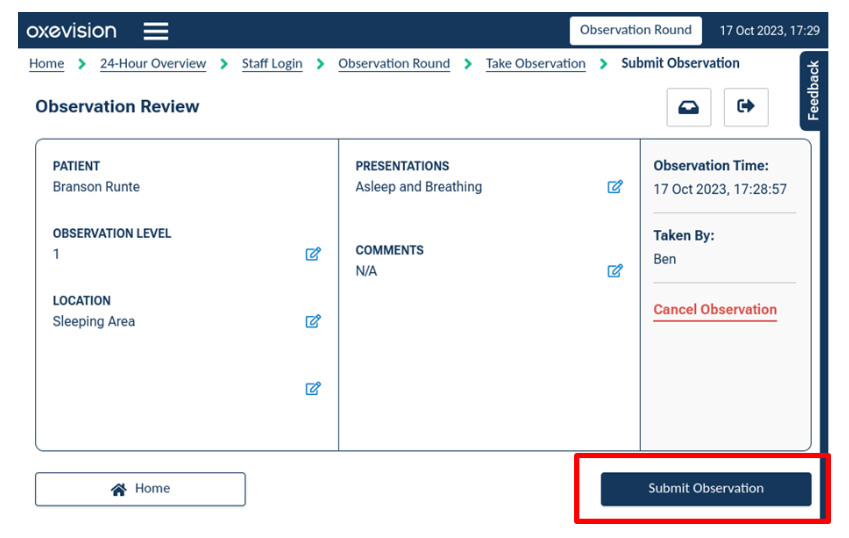The image size is (849, 538).
Task: Click the observation time 17 Oct 2023, 17:28:57
Action: pos(720,189)
